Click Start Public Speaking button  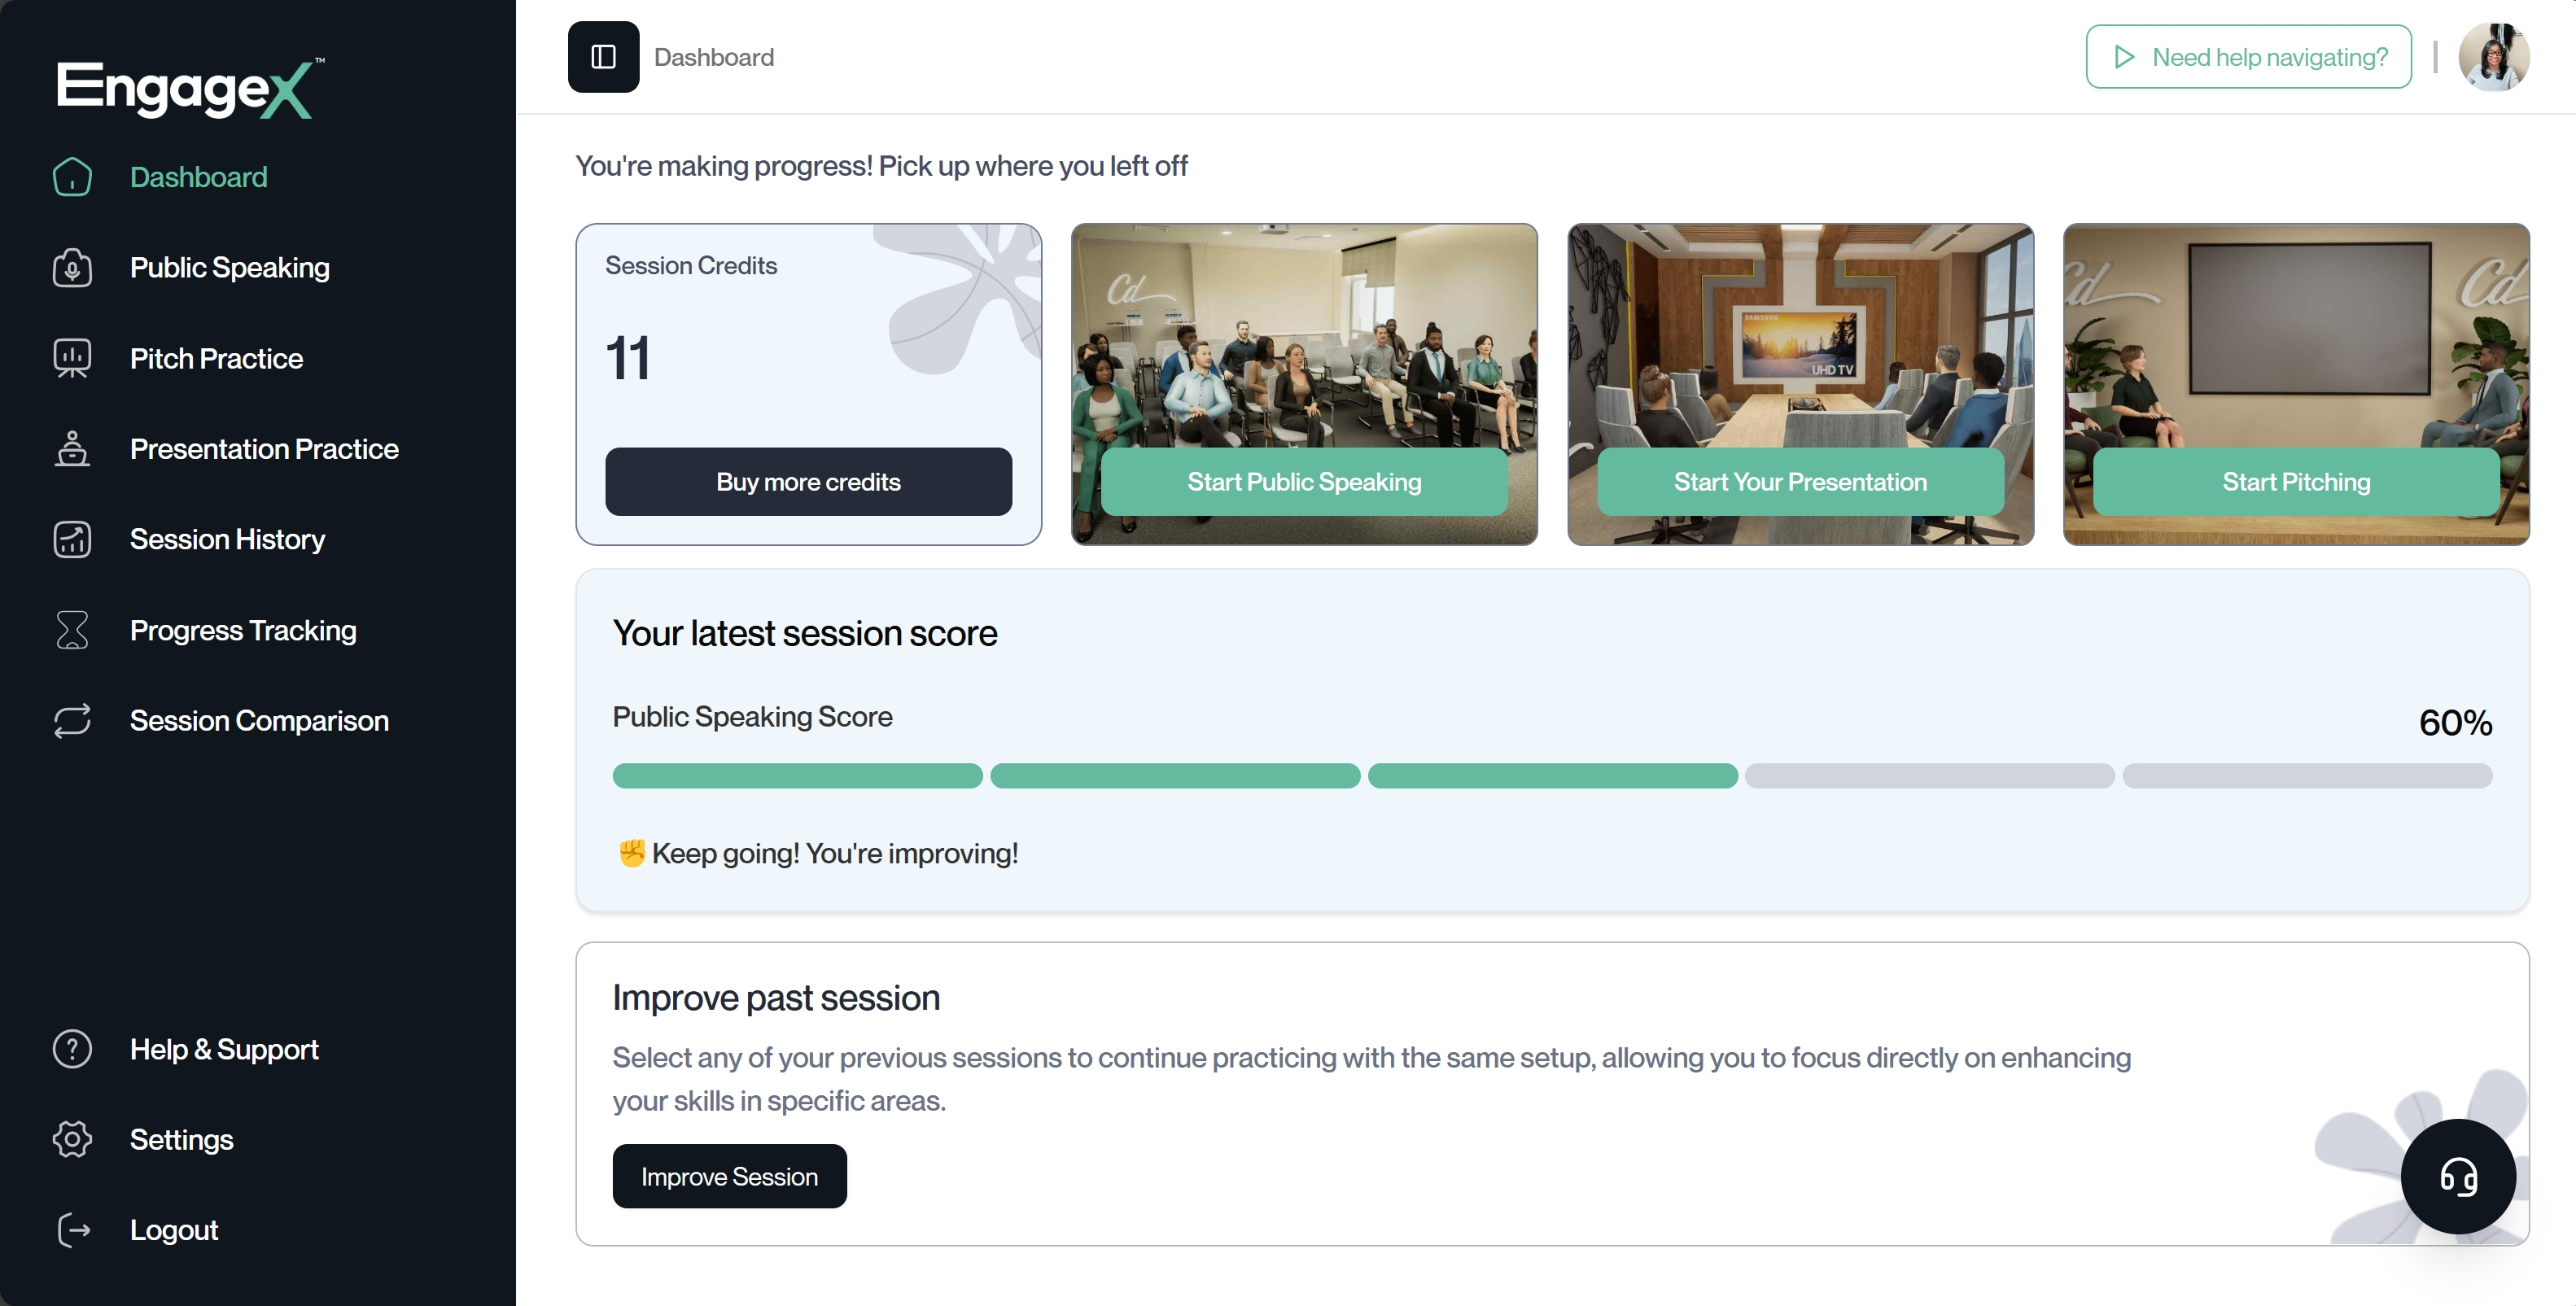coord(1304,482)
